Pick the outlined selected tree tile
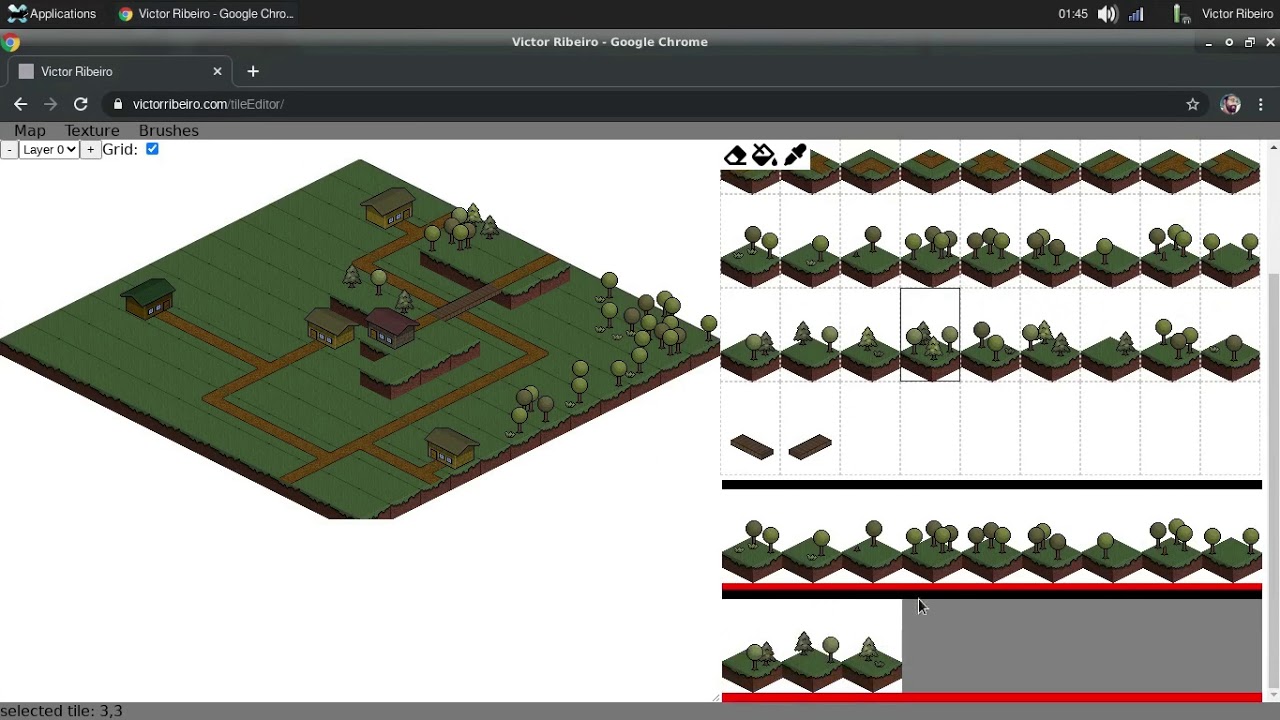 930,335
